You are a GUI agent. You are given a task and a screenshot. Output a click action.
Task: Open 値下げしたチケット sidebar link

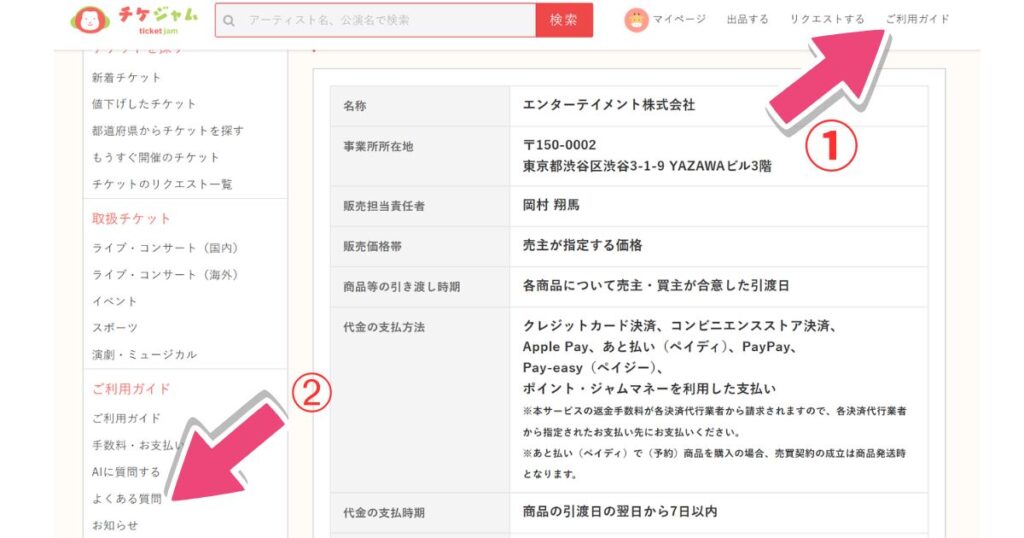pyautogui.click(x=144, y=104)
